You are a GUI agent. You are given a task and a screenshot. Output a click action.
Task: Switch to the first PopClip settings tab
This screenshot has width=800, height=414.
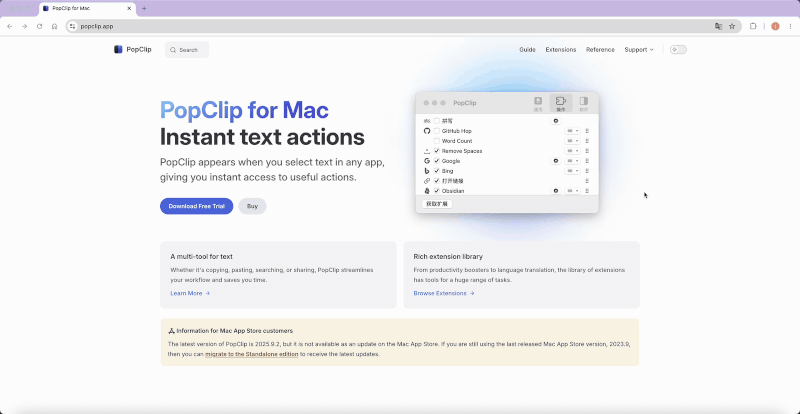pyautogui.click(x=538, y=103)
